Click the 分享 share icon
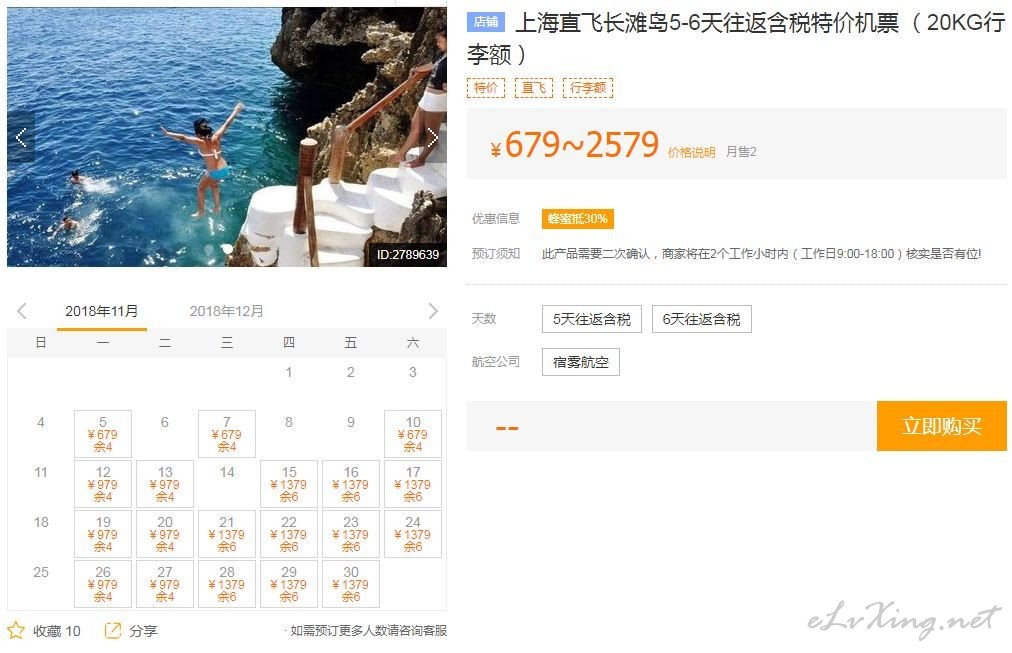 tap(113, 630)
